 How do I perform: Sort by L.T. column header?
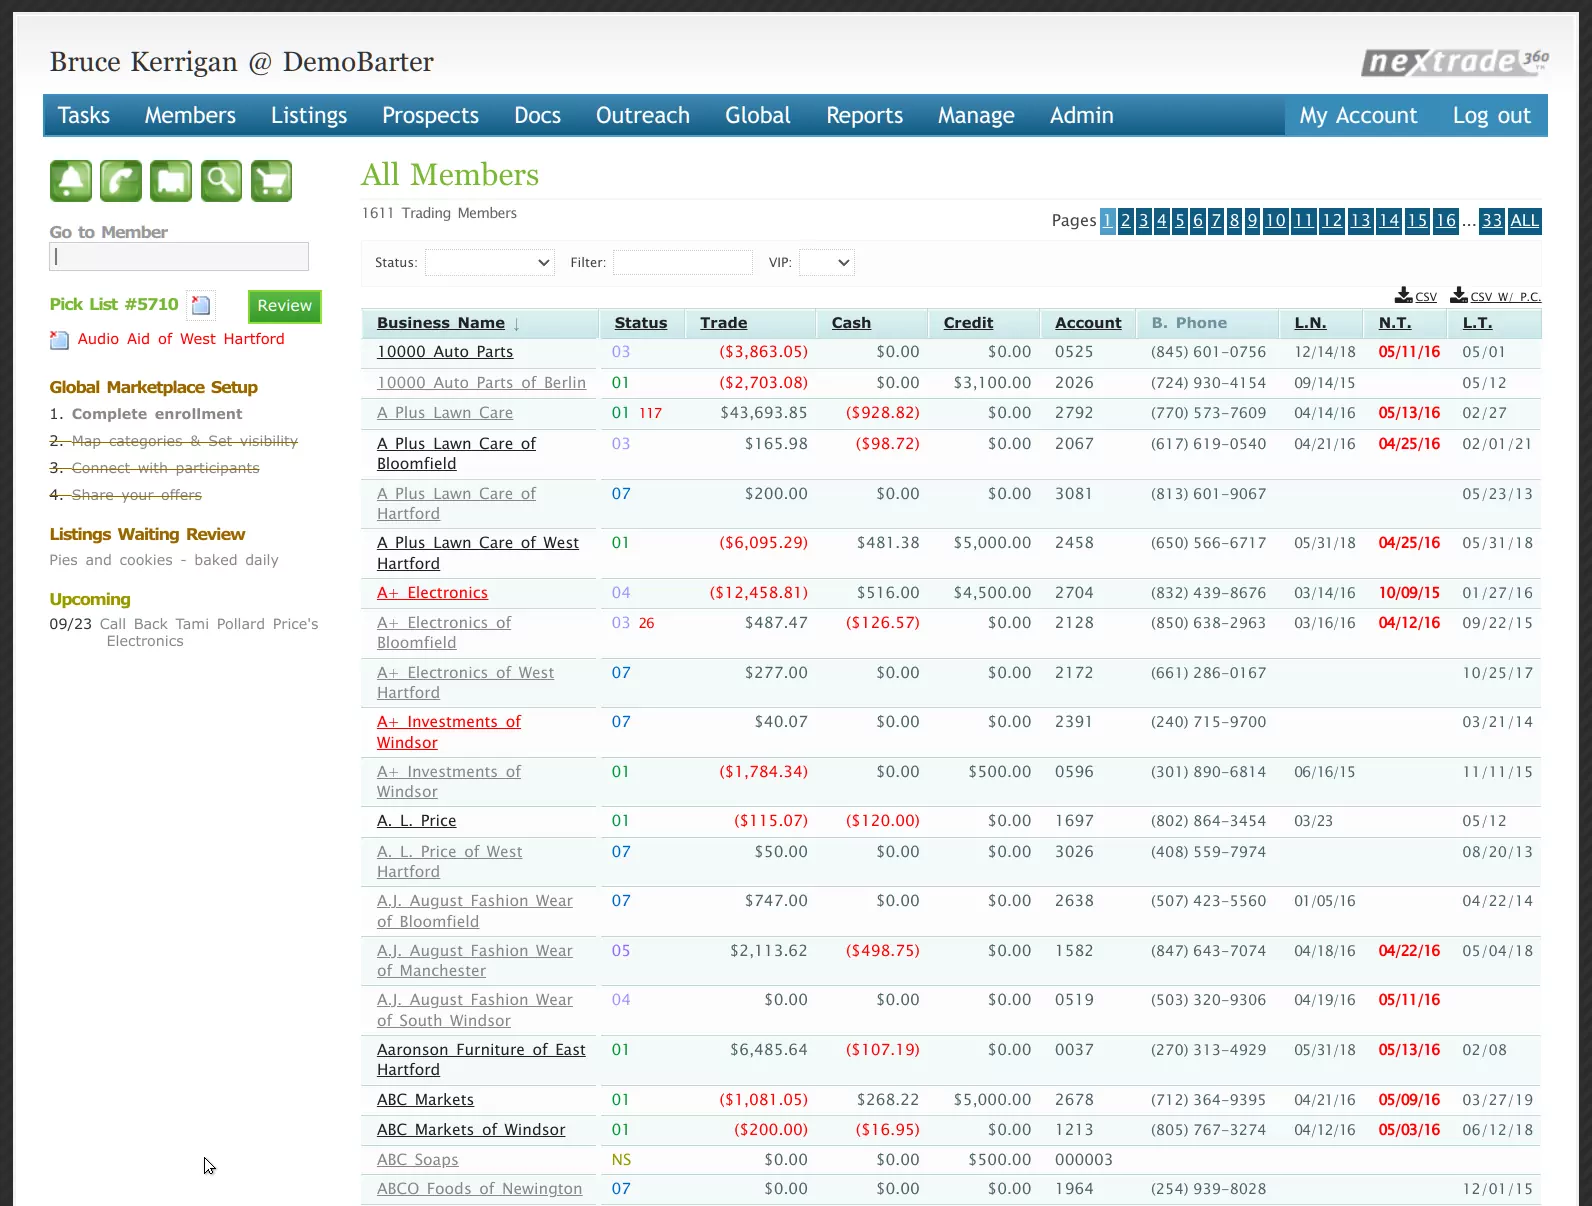coord(1478,323)
